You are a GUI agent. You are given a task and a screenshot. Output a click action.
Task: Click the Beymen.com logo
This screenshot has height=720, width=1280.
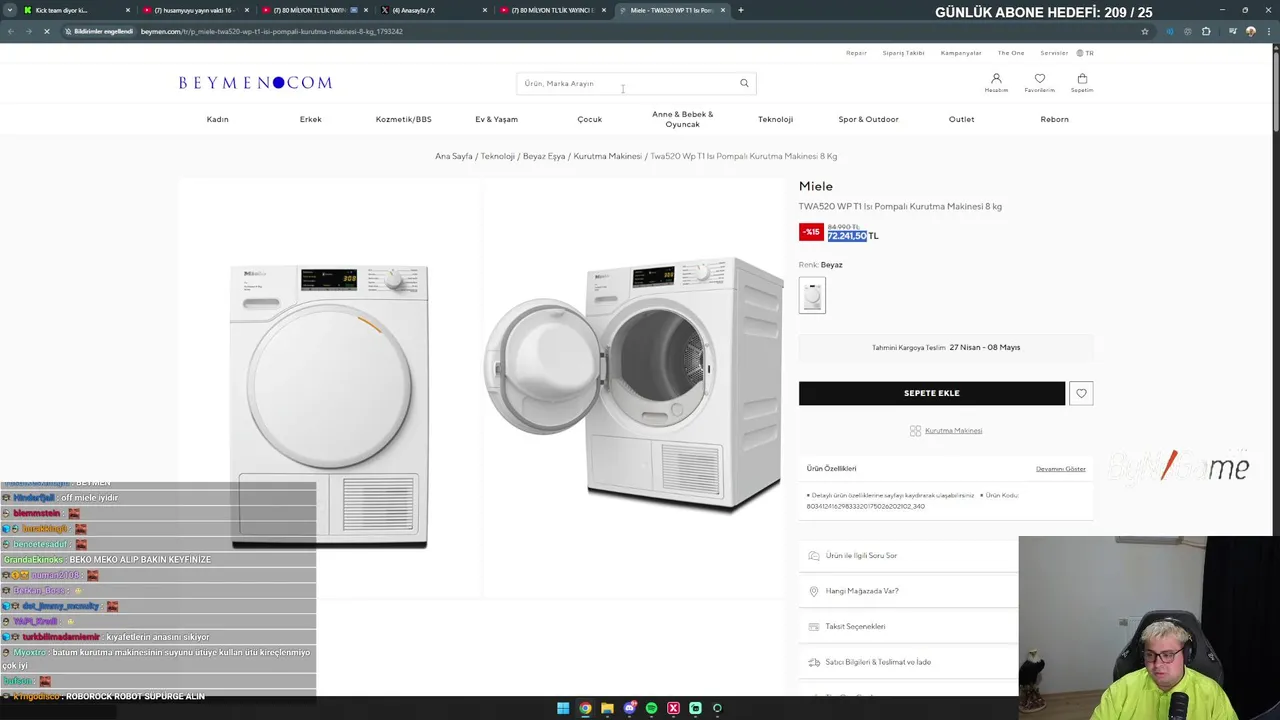coord(255,83)
